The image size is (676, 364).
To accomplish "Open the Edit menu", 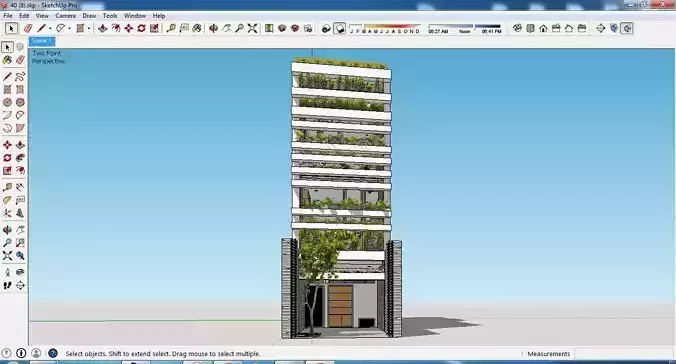I will click(24, 16).
